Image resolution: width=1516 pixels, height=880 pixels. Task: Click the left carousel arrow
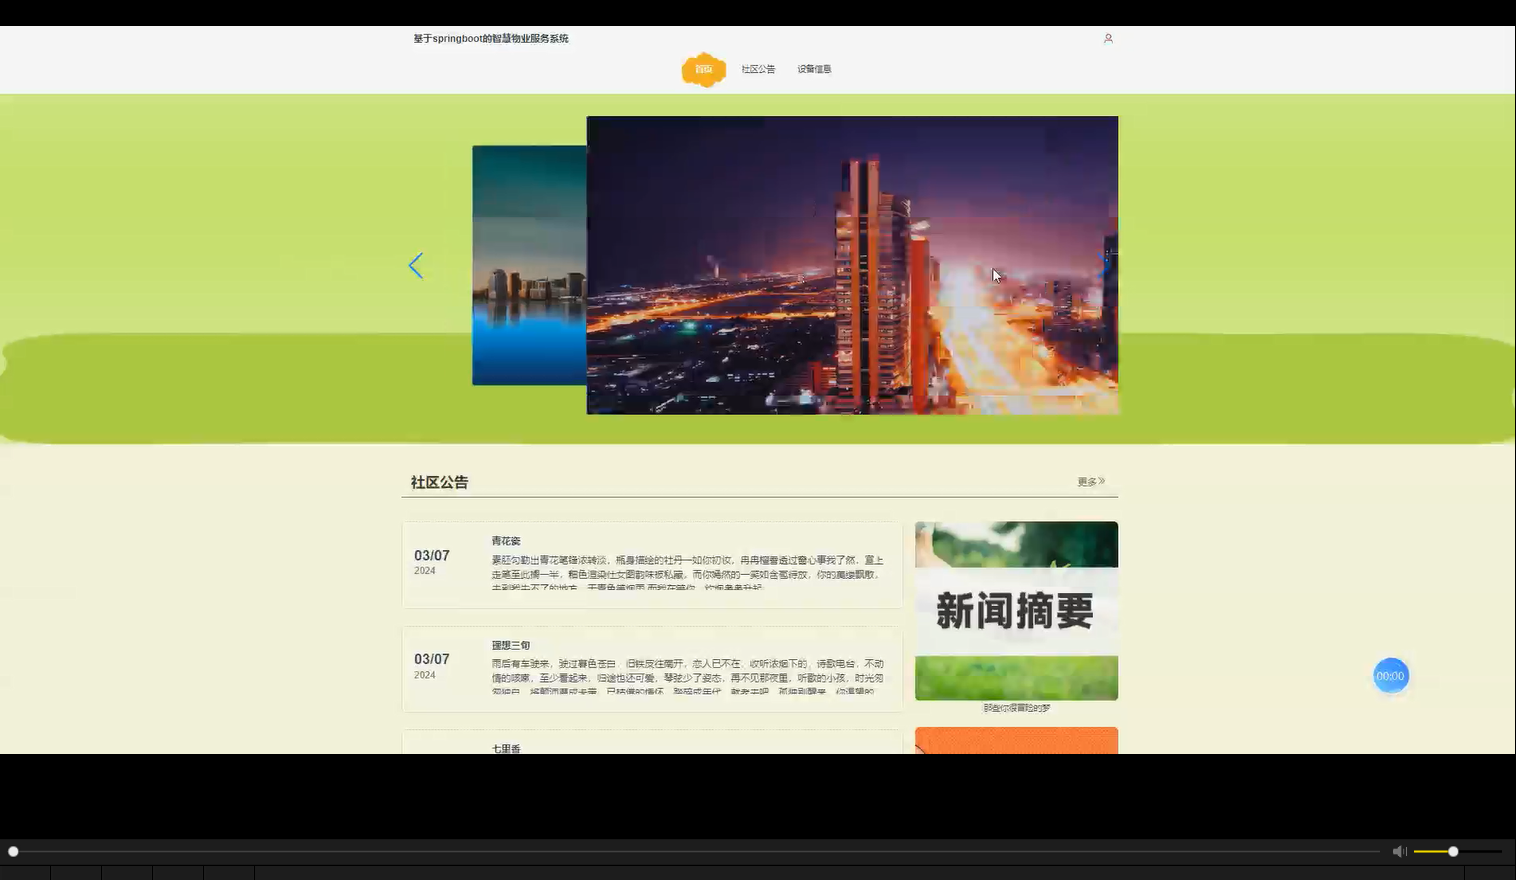click(416, 265)
